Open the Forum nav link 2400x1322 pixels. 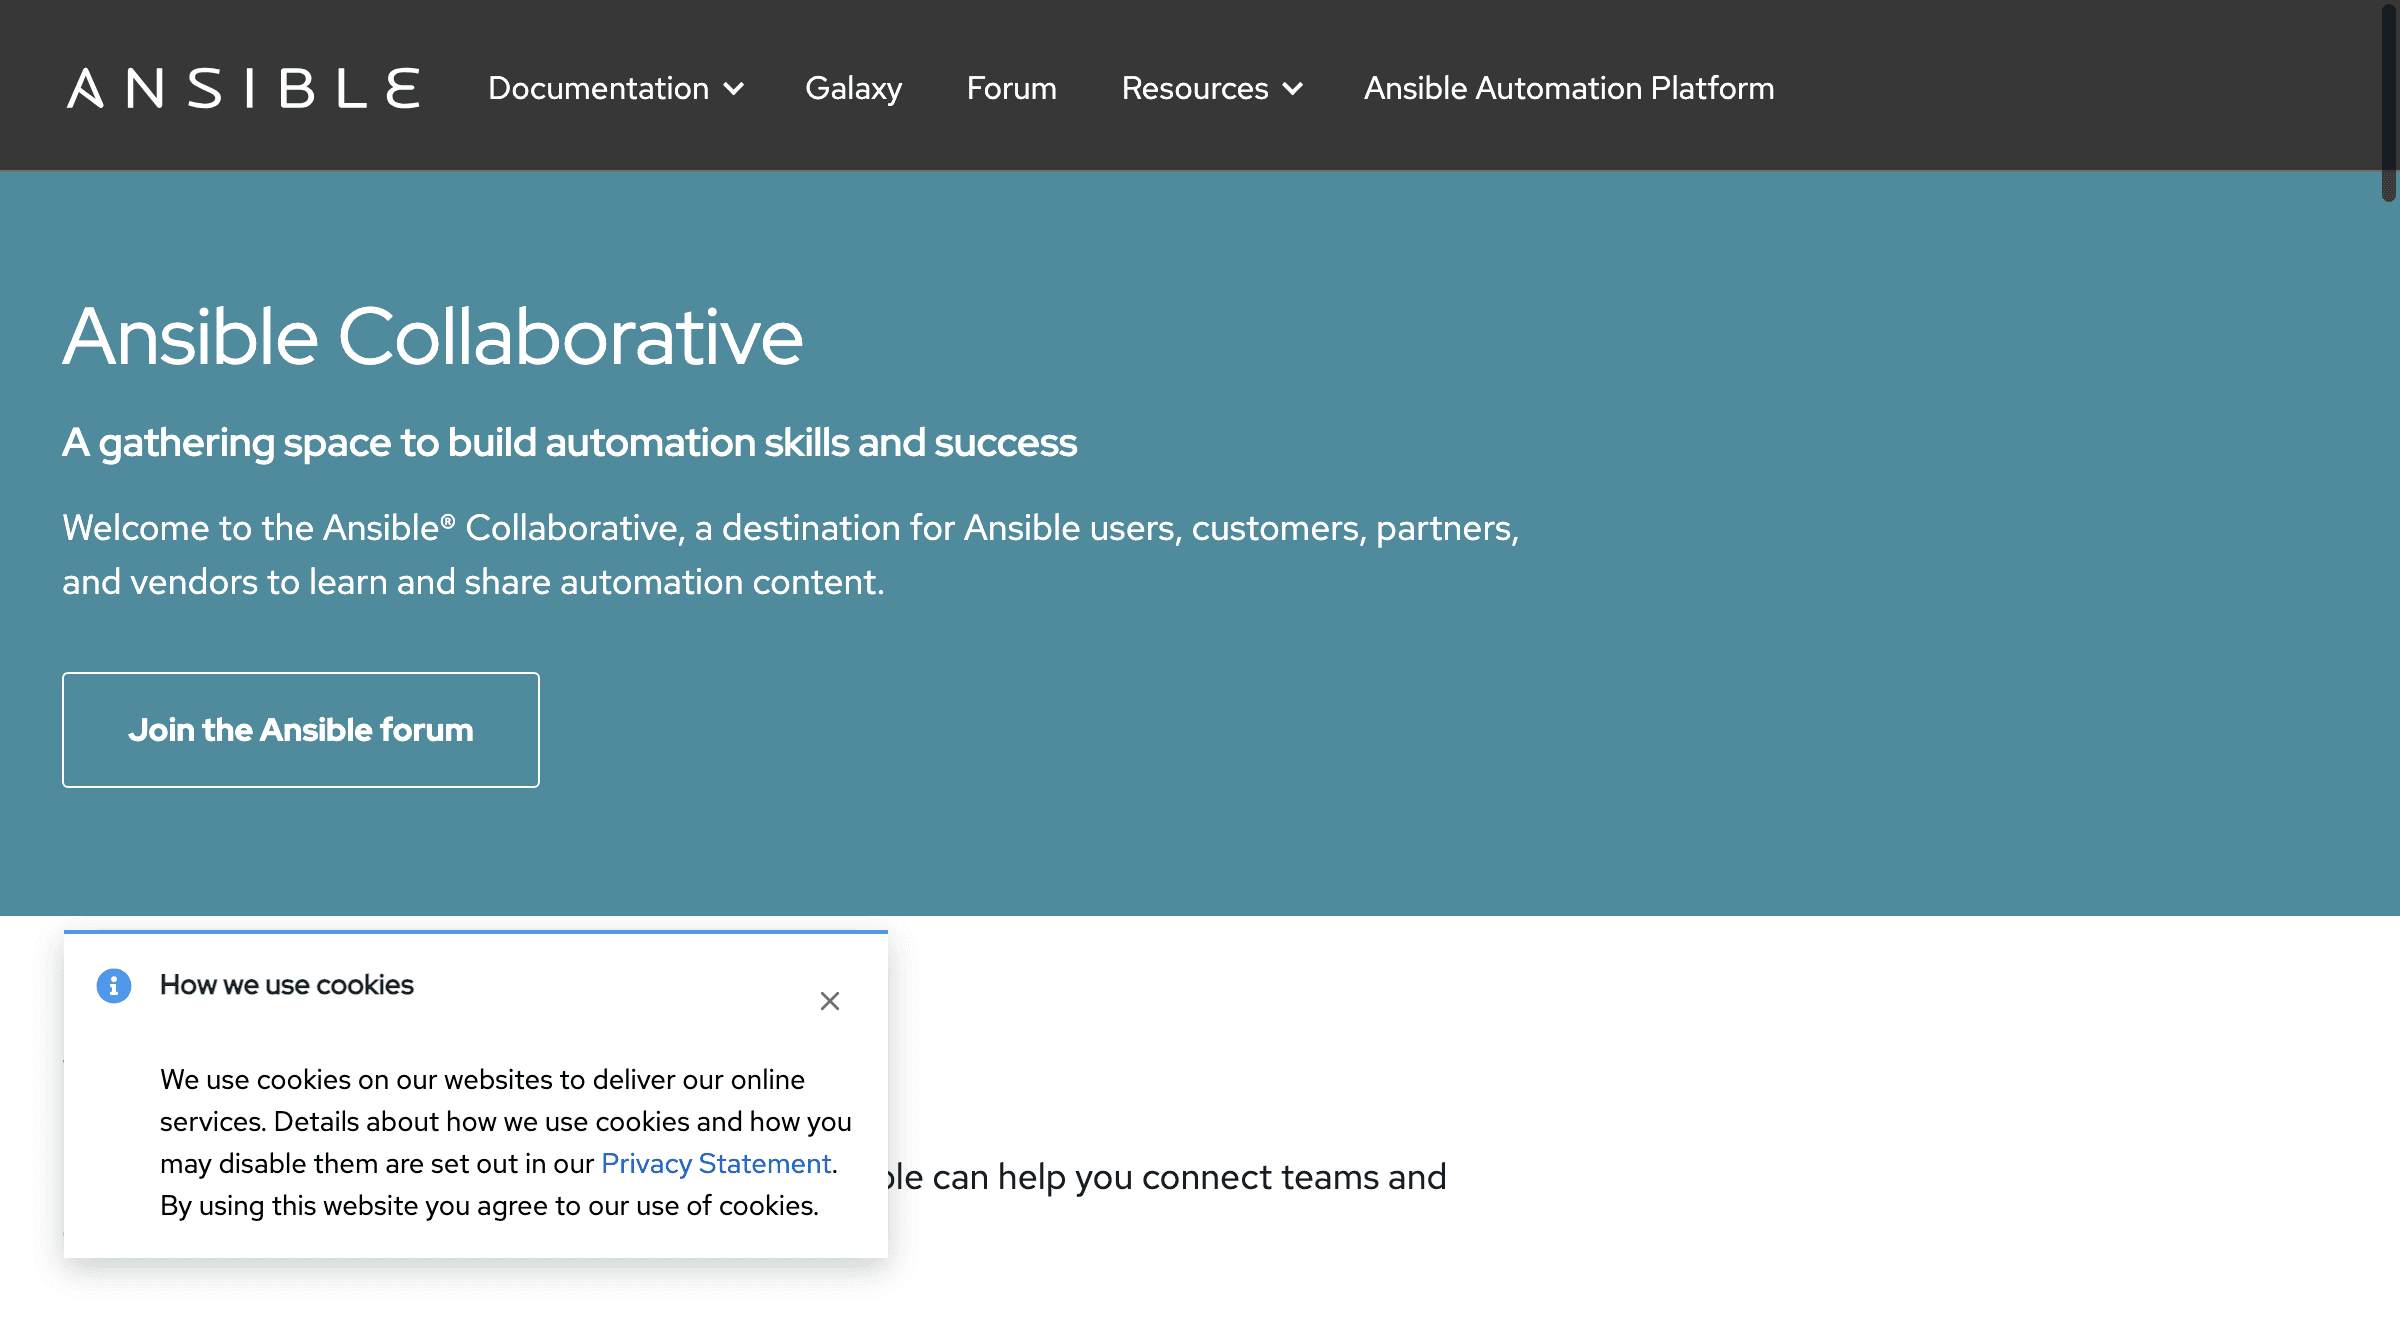1011,88
